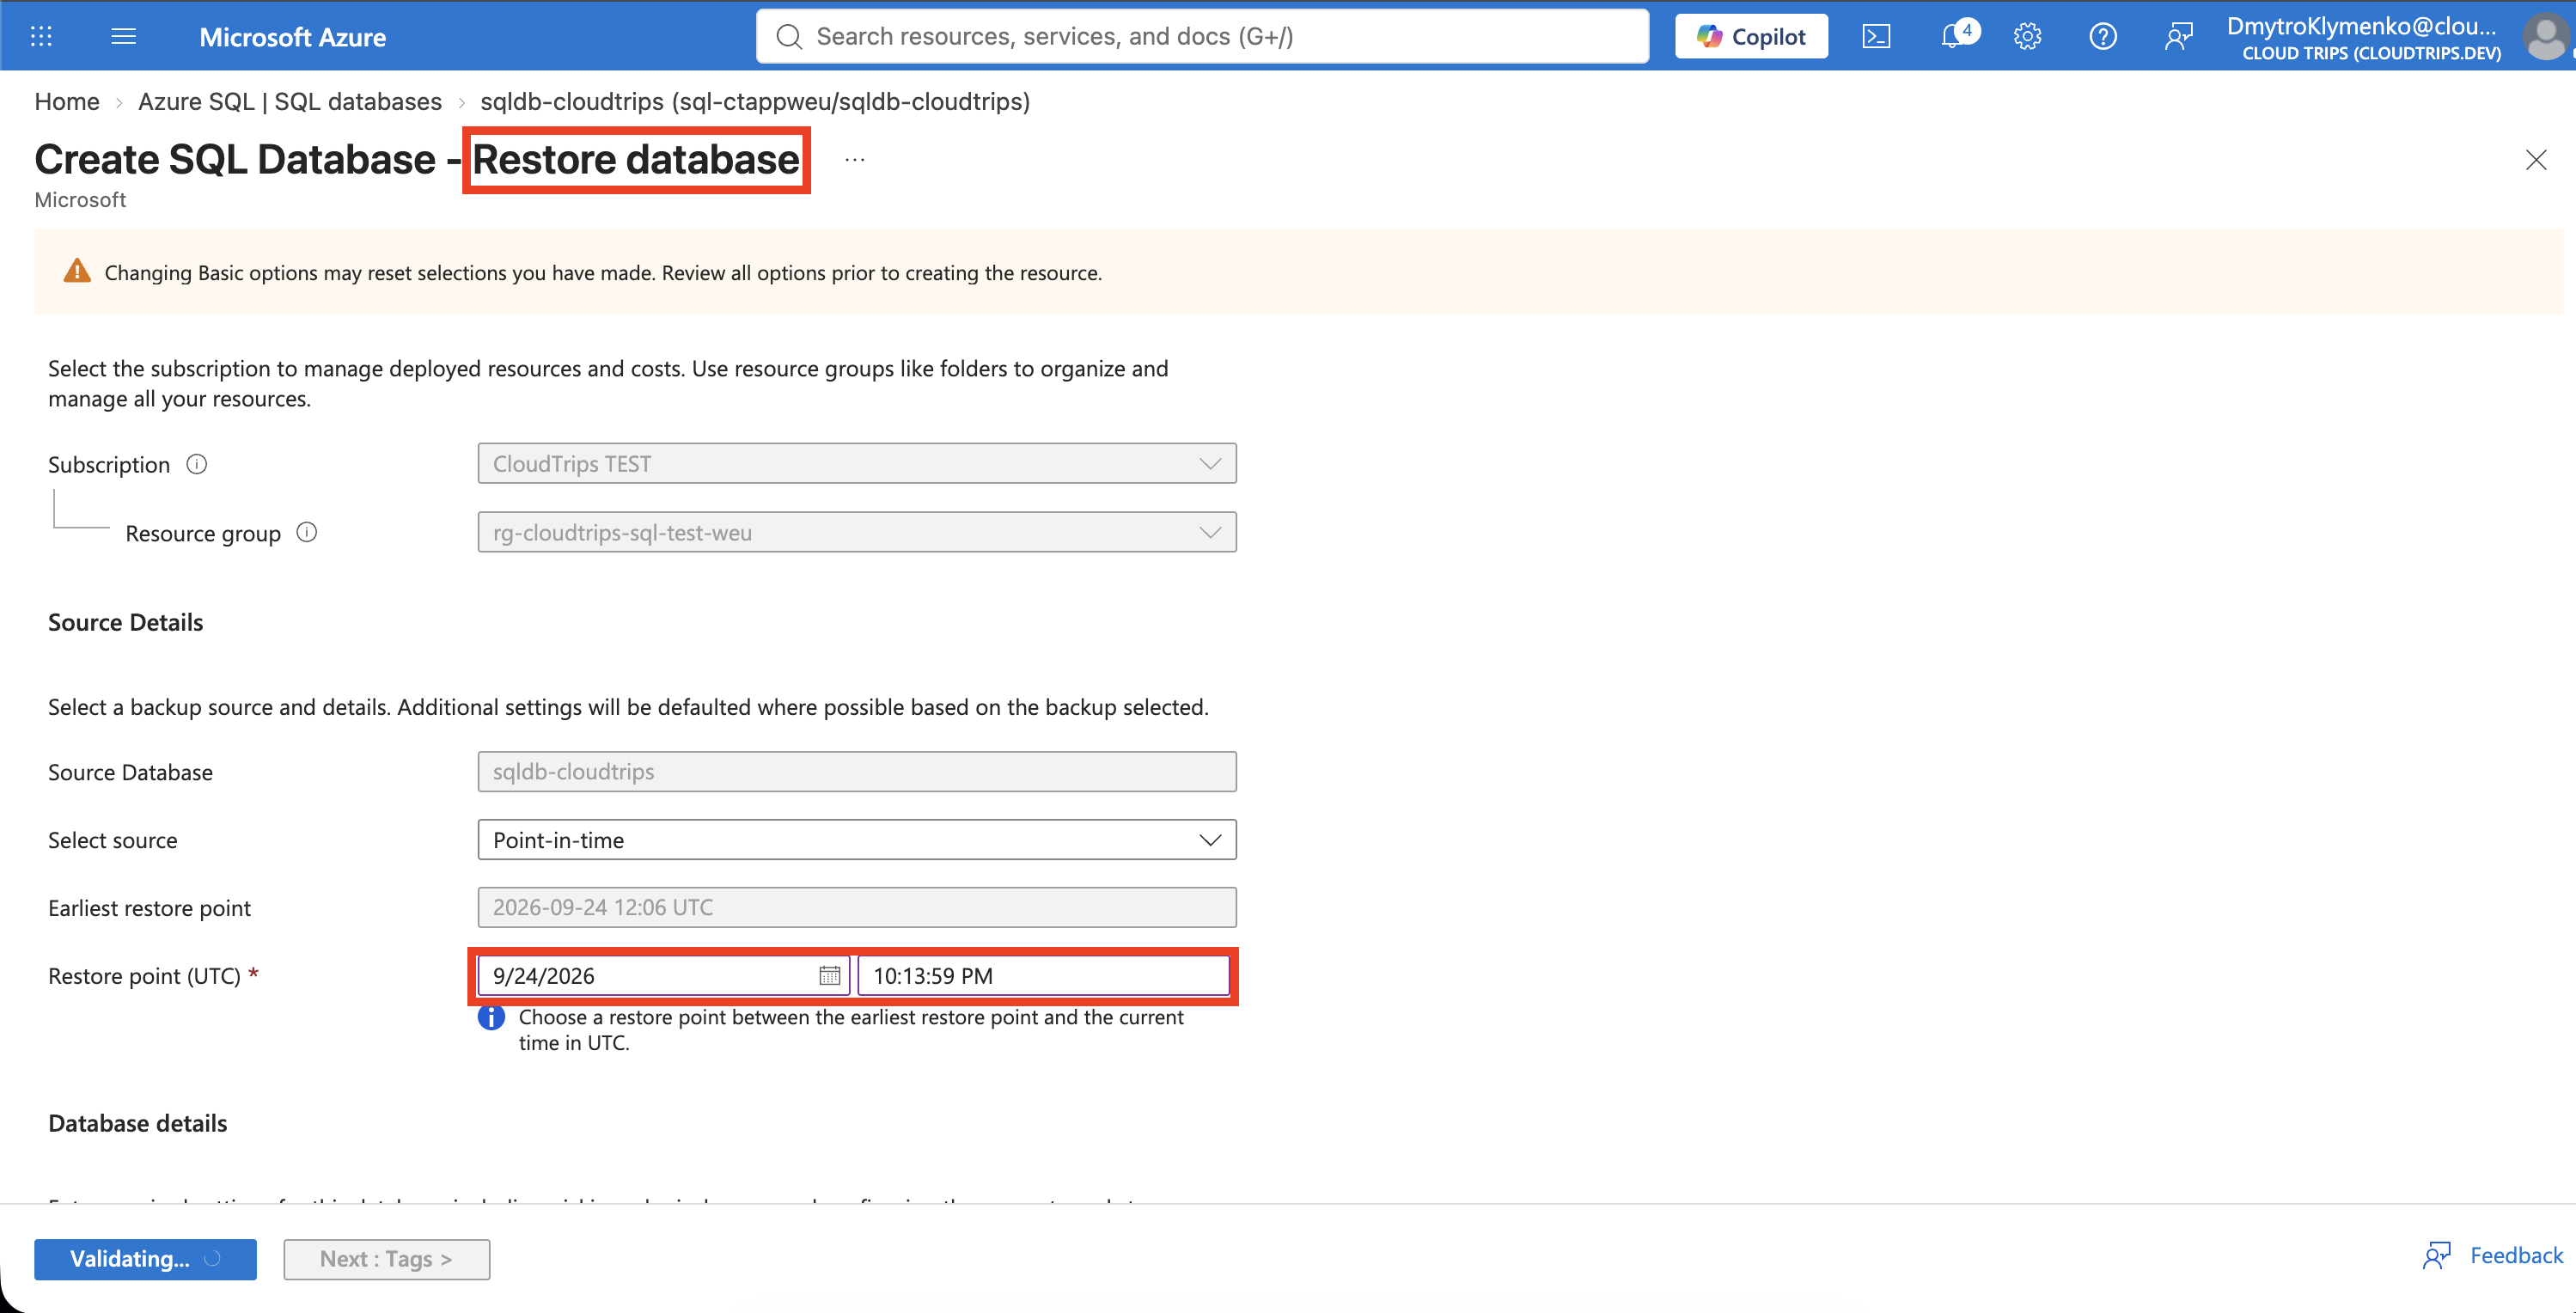Screen dimensions: 2576x1313
Task: Click the warning triangle icon in banner
Action: tap(77, 271)
